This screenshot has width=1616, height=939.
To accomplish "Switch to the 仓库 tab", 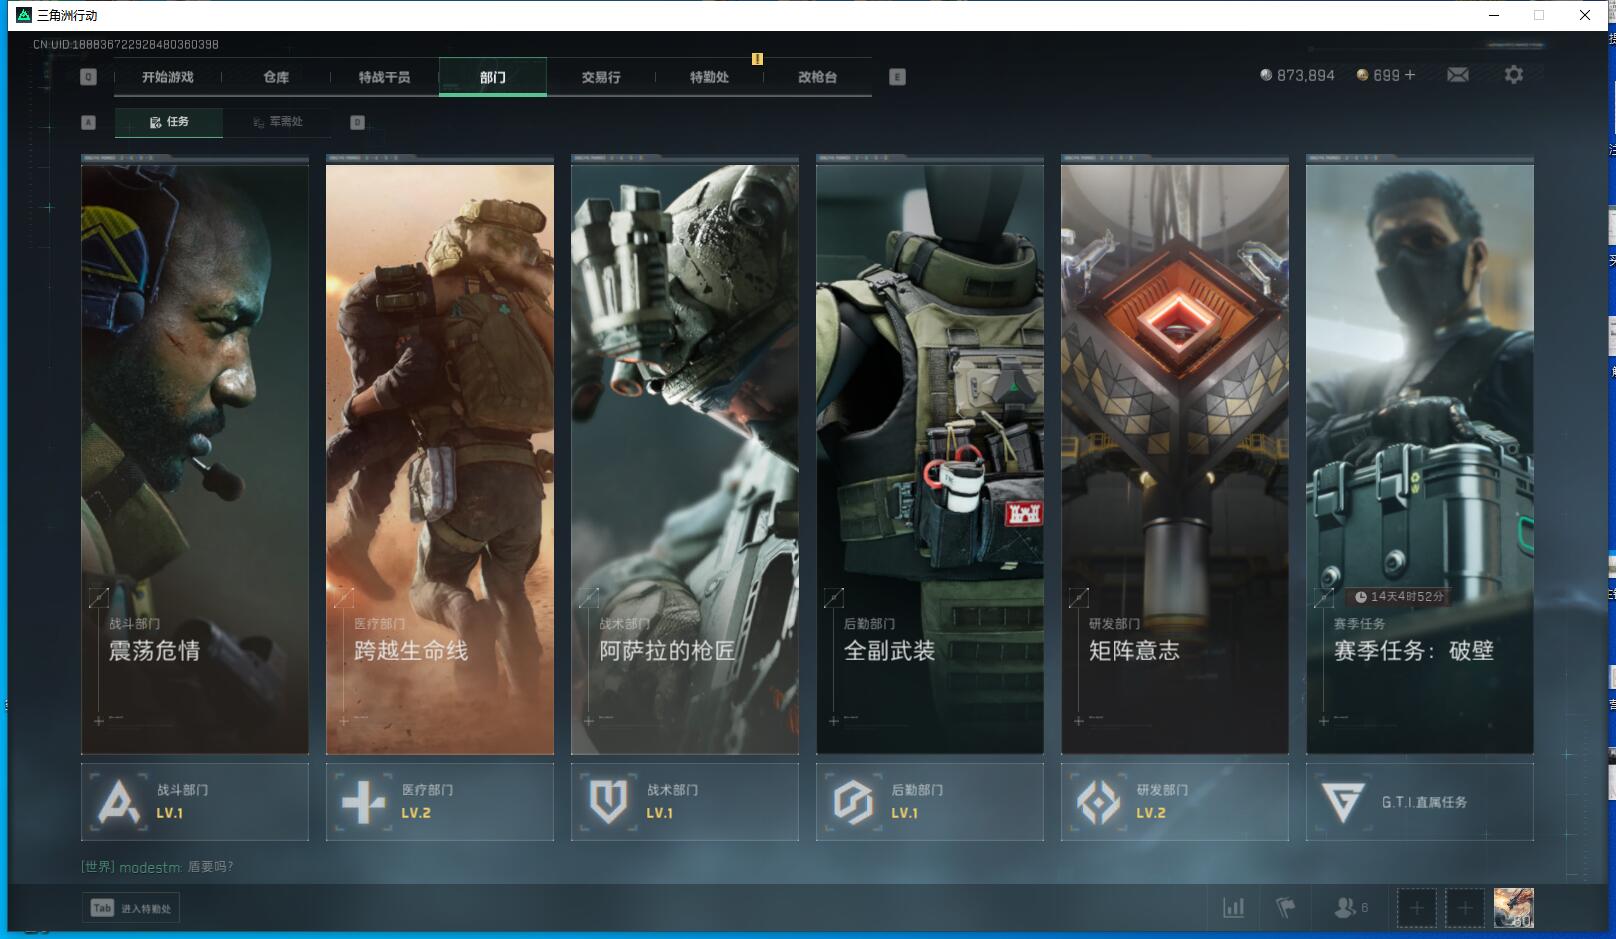I will 276,77.
